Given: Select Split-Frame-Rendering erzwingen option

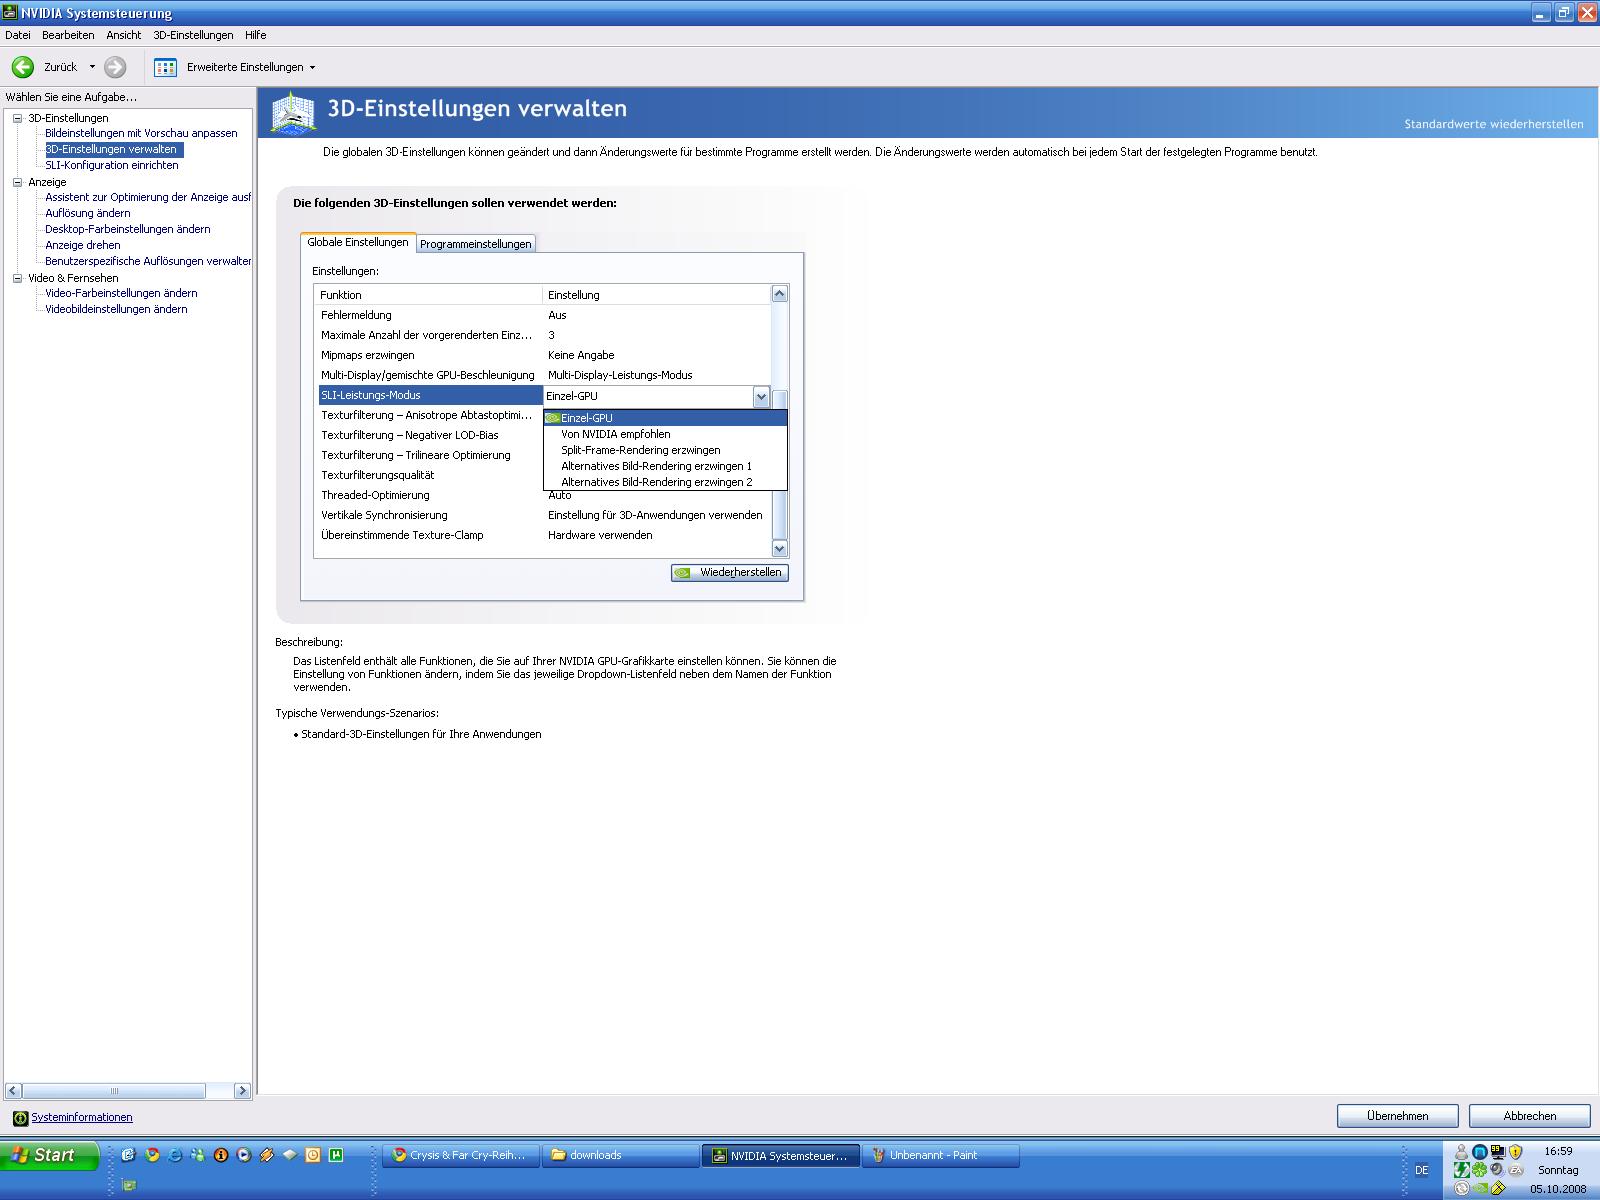Looking at the screenshot, I should click(x=665, y=450).
